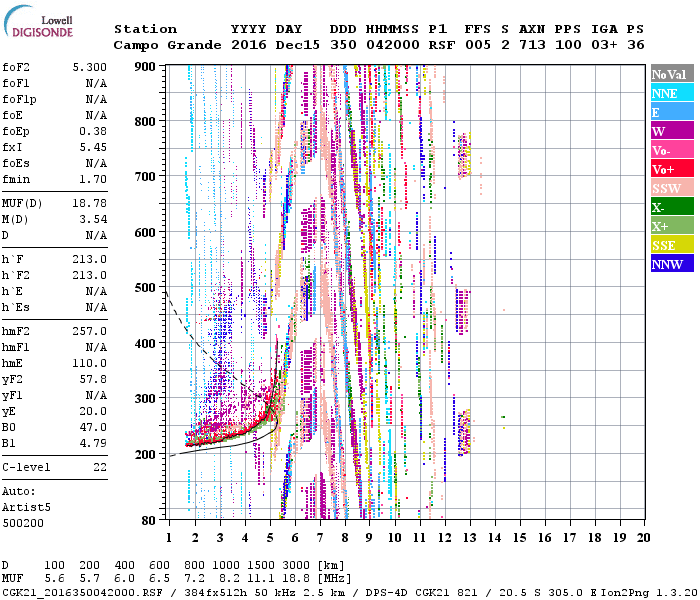Click the MUF(D) value 18.78
Viewport: 700px width, 600px height.
pyautogui.click(x=90, y=203)
